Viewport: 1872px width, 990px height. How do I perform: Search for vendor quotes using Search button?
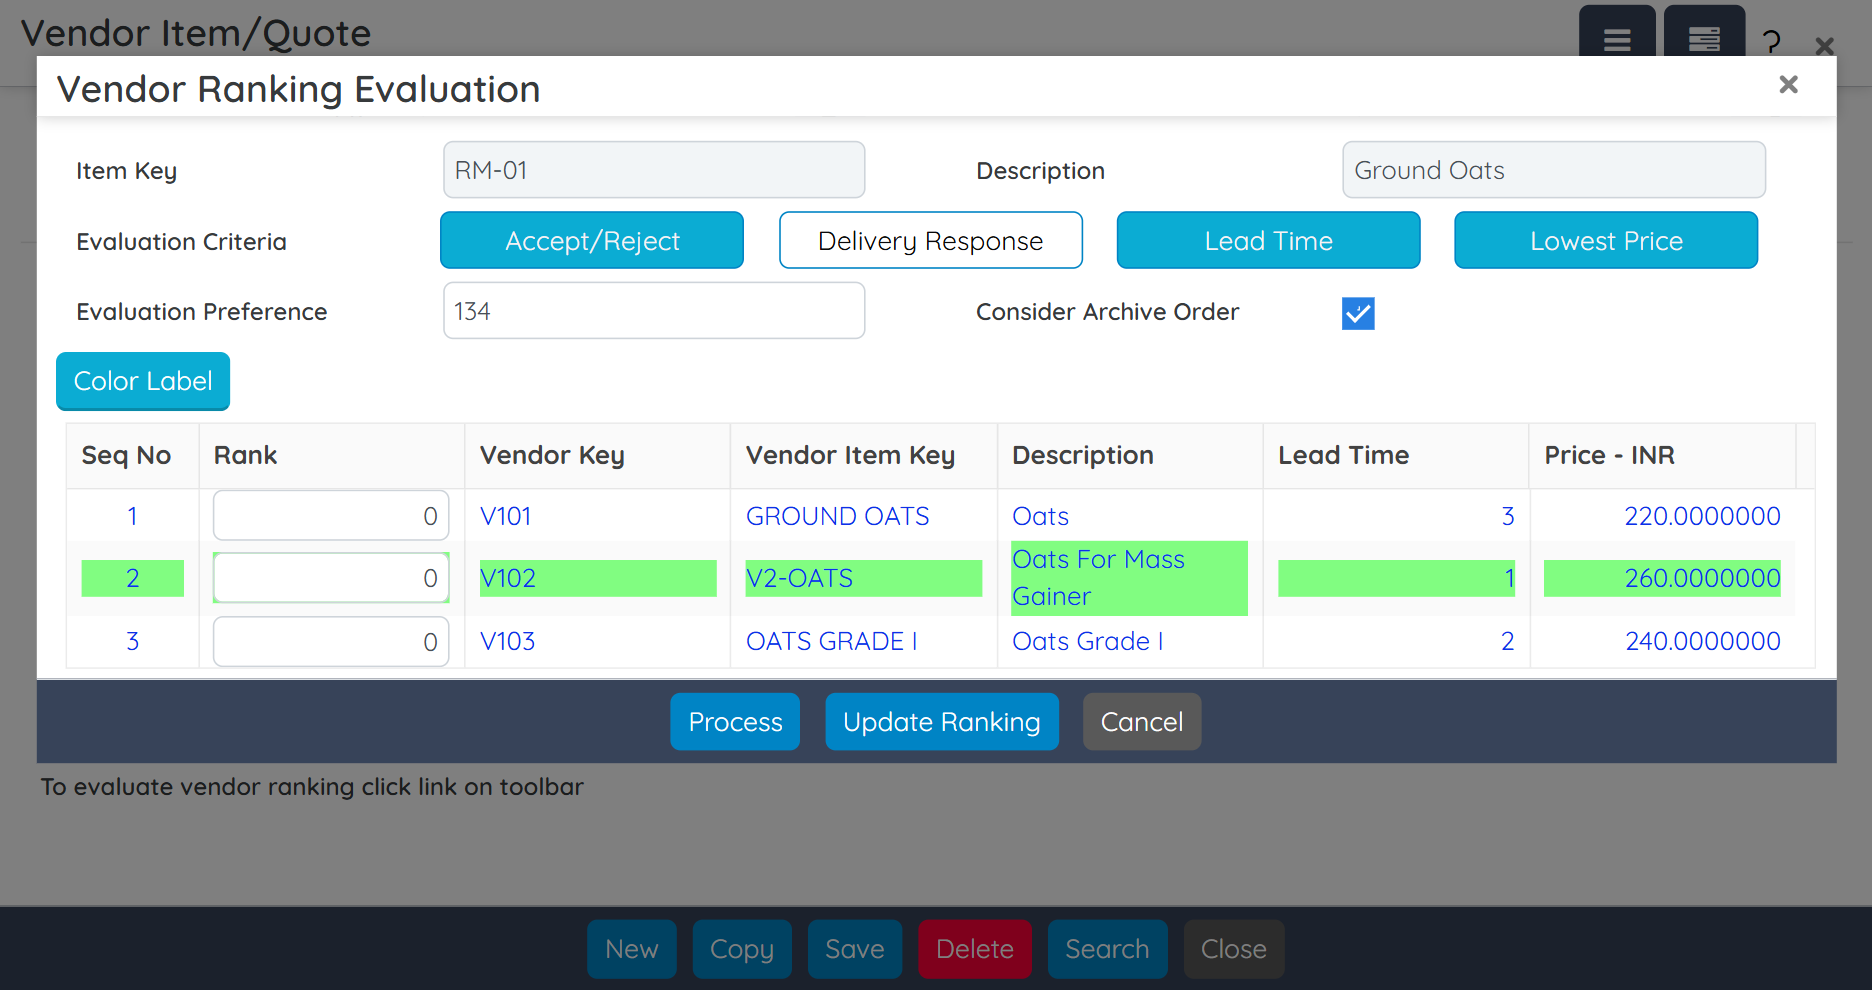pos(1107,949)
